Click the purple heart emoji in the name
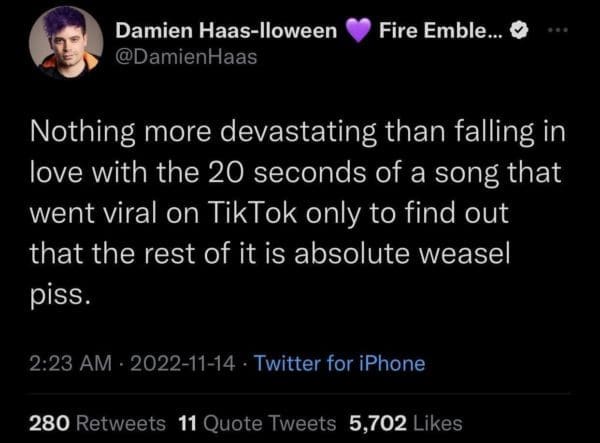The width and height of the screenshot is (600, 443). 359,31
